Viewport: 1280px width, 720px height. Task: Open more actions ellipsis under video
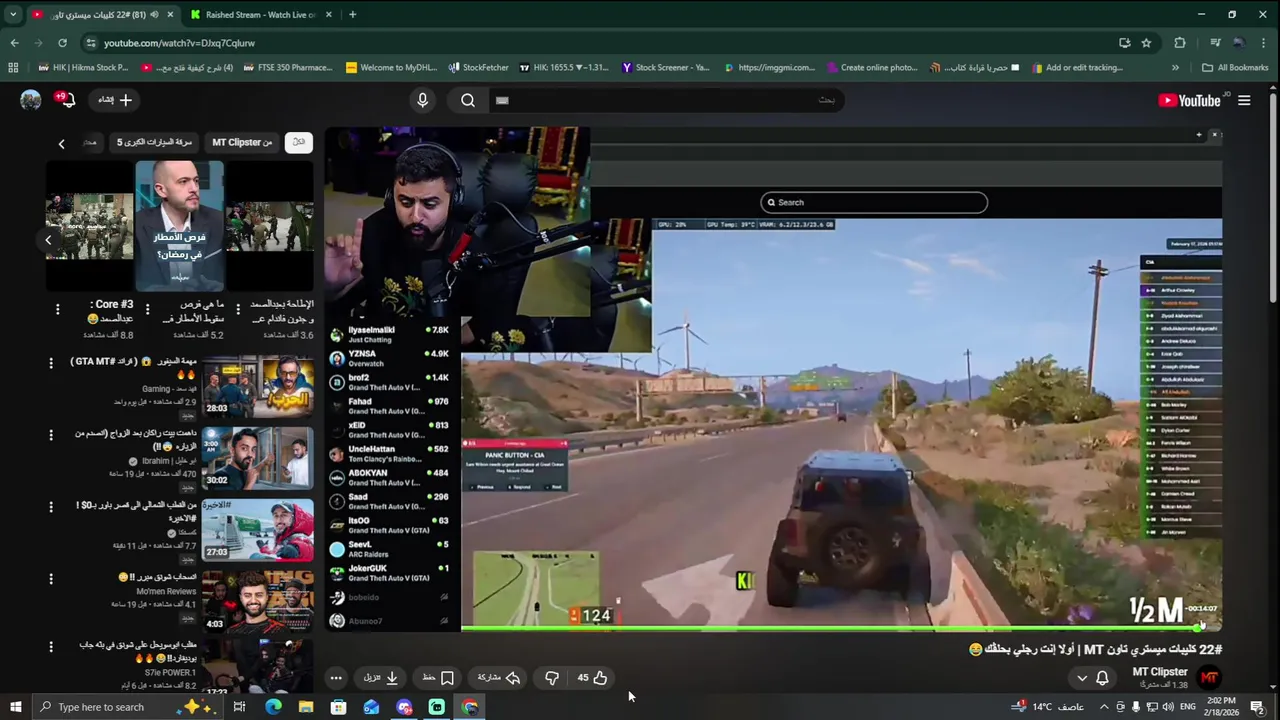click(336, 678)
